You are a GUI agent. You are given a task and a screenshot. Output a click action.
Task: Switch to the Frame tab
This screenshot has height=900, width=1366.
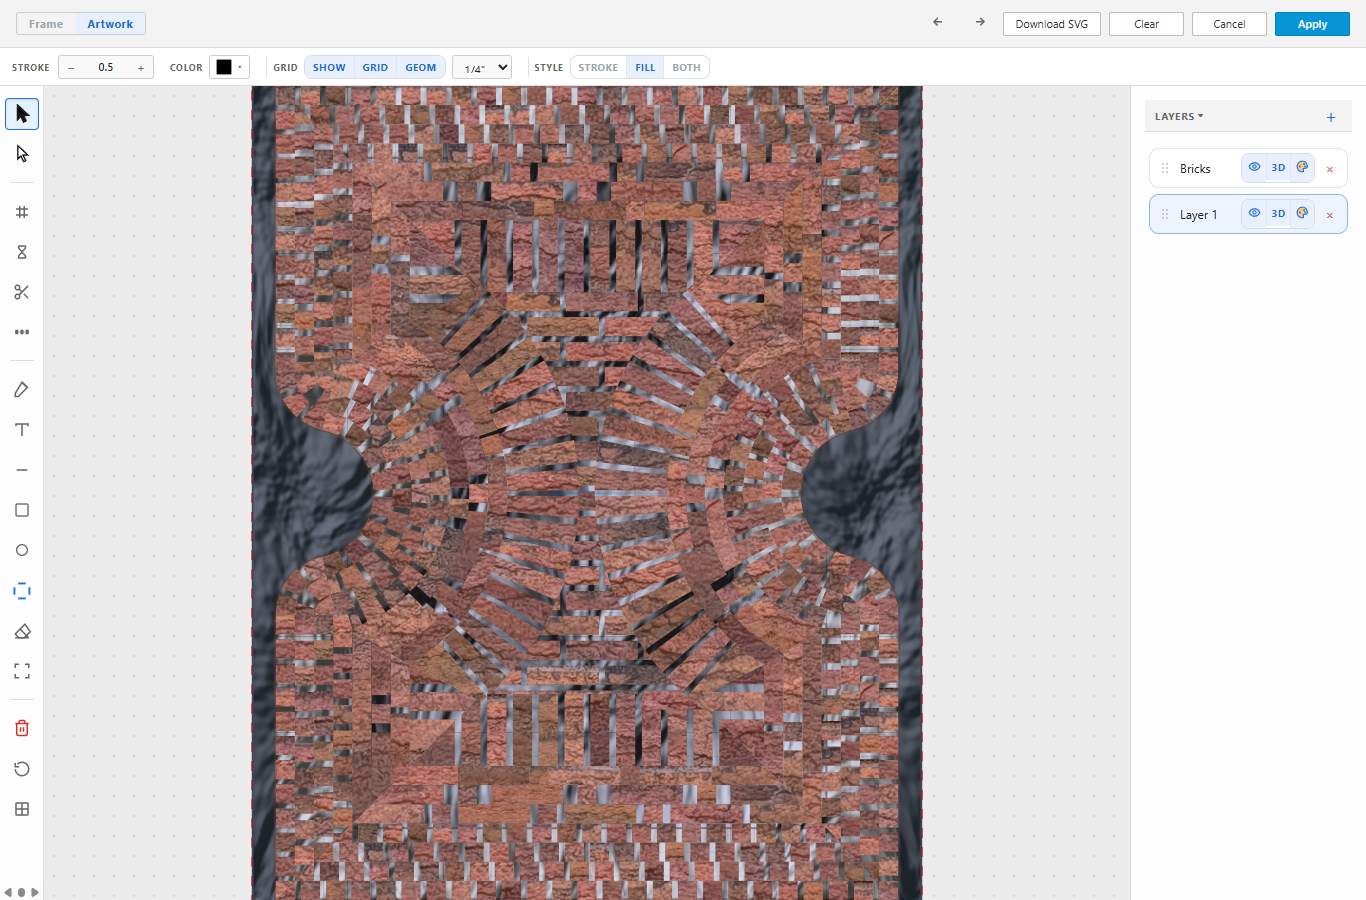point(46,24)
